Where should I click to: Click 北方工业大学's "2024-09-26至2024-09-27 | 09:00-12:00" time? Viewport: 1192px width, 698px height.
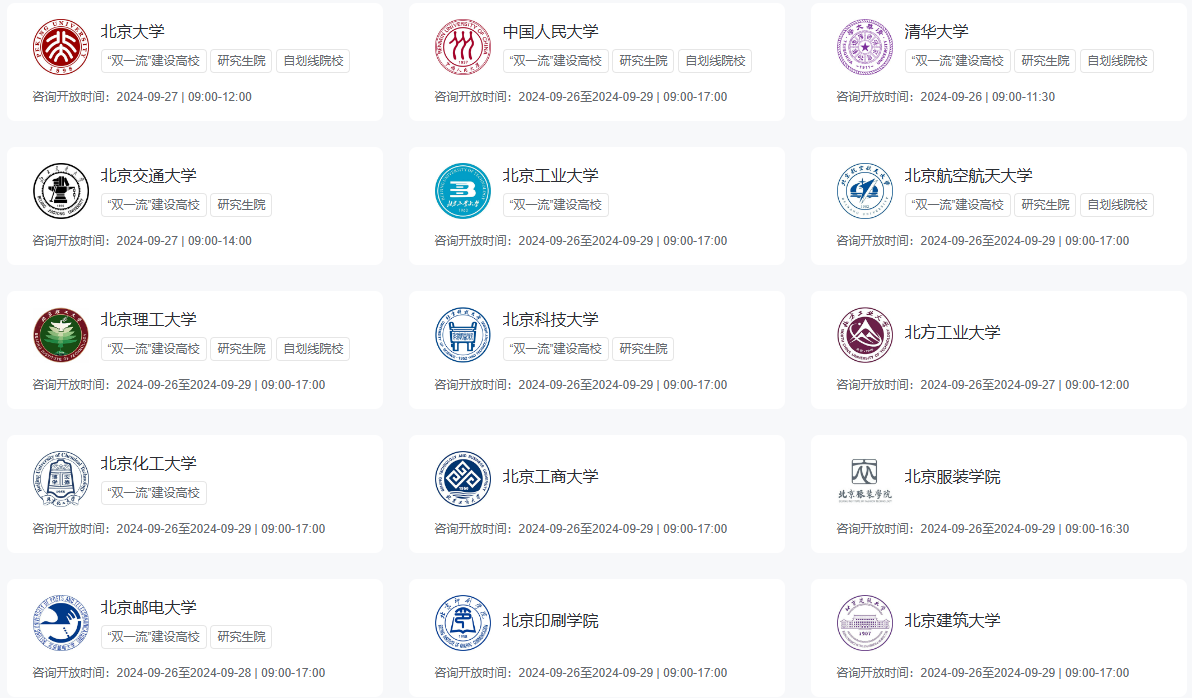(1025, 385)
